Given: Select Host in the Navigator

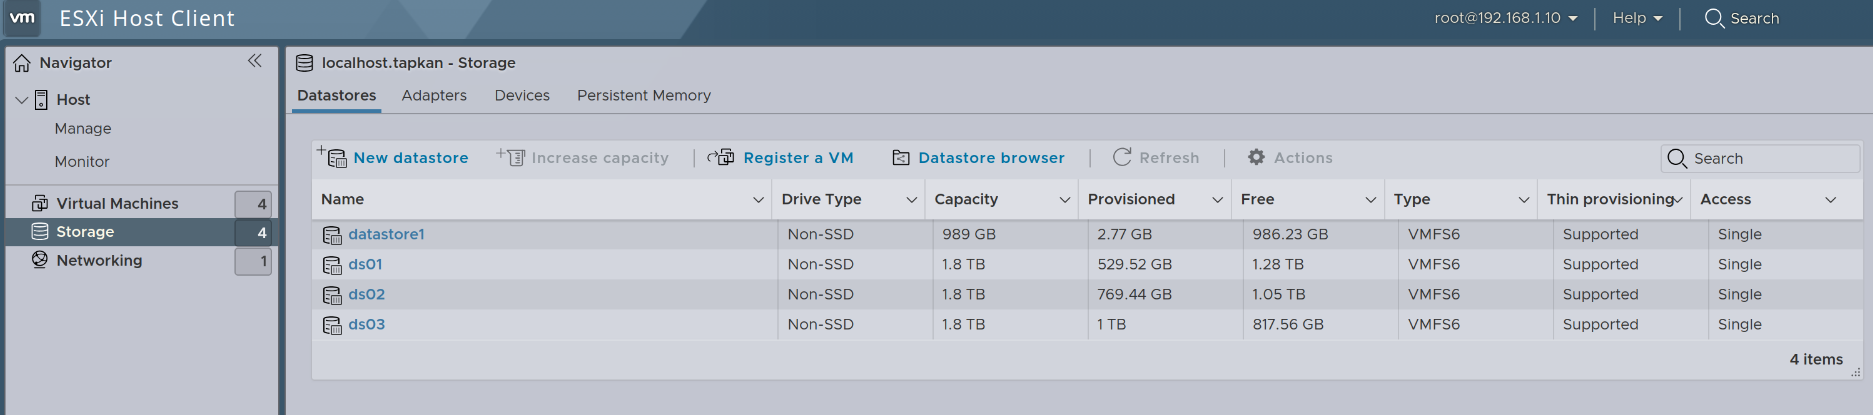Looking at the screenshot, I should pyautogui.click(x=73, y=100).
